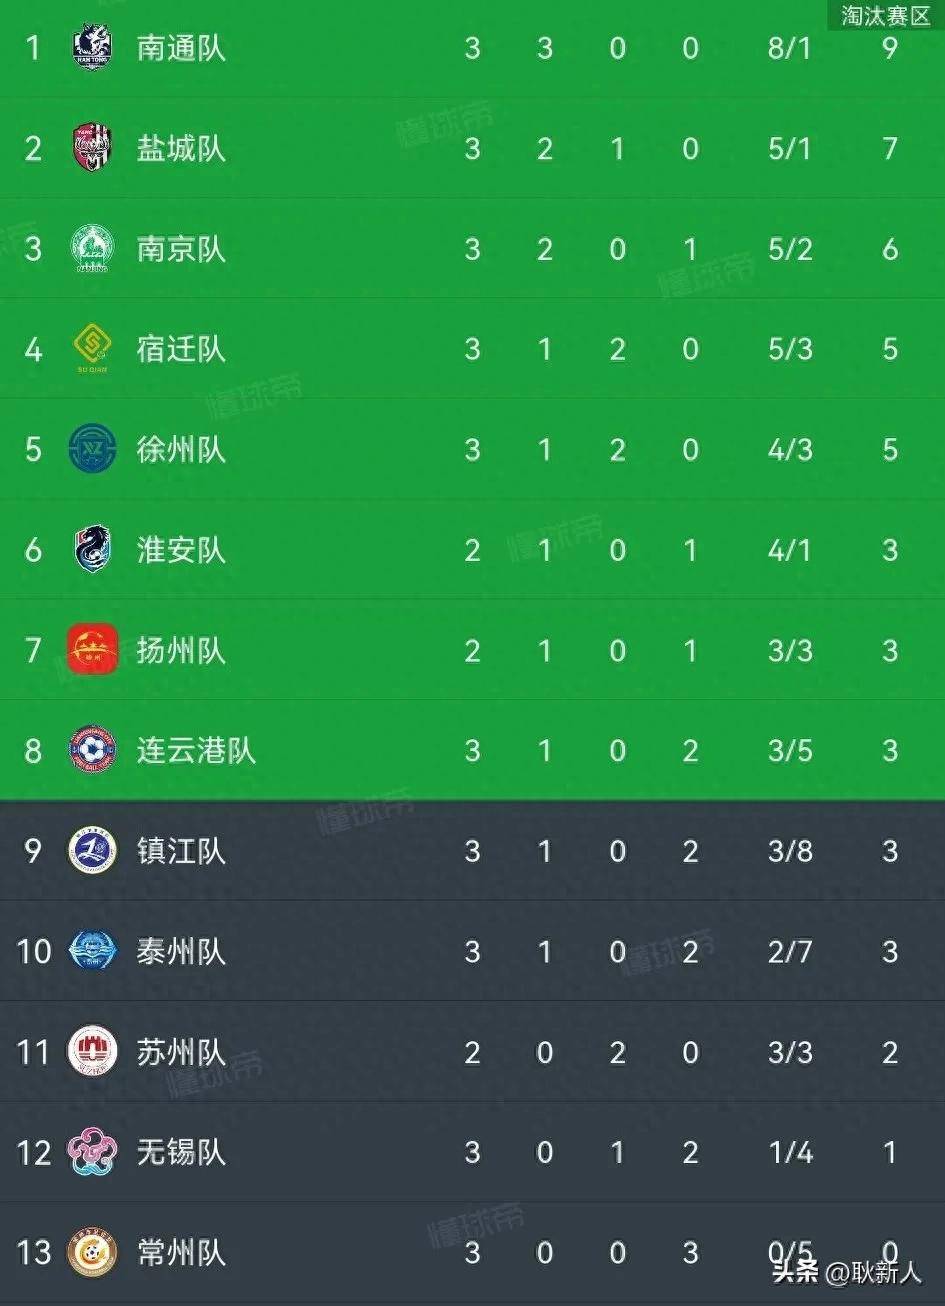Select the 无锡队 pink swirl logo
The width and height of the screenshot is (945, 1306).
click(x=93, y=1152)
